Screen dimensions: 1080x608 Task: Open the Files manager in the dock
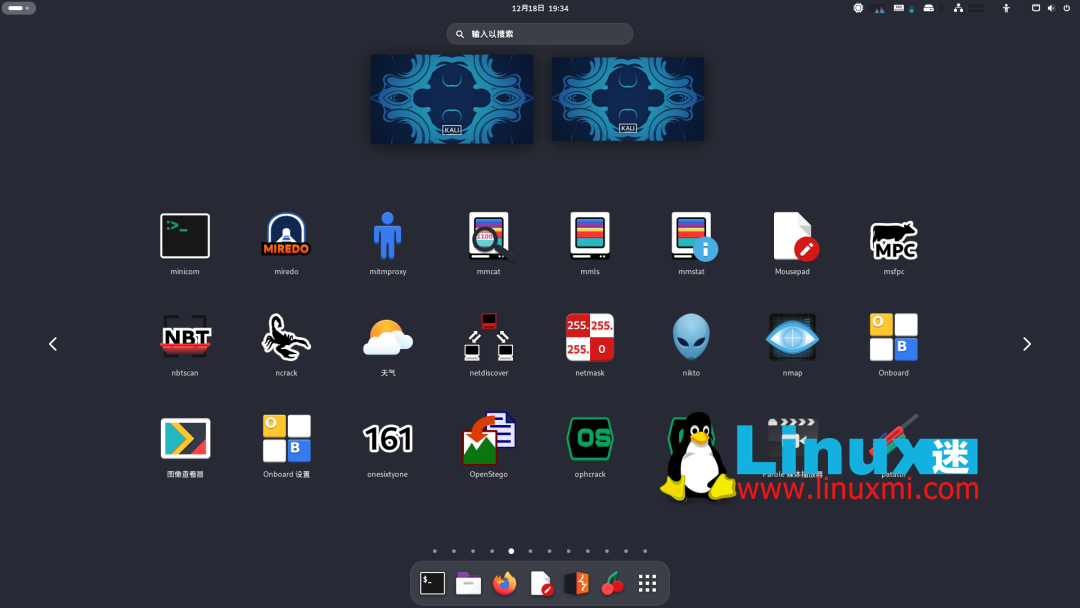[468, 583]
